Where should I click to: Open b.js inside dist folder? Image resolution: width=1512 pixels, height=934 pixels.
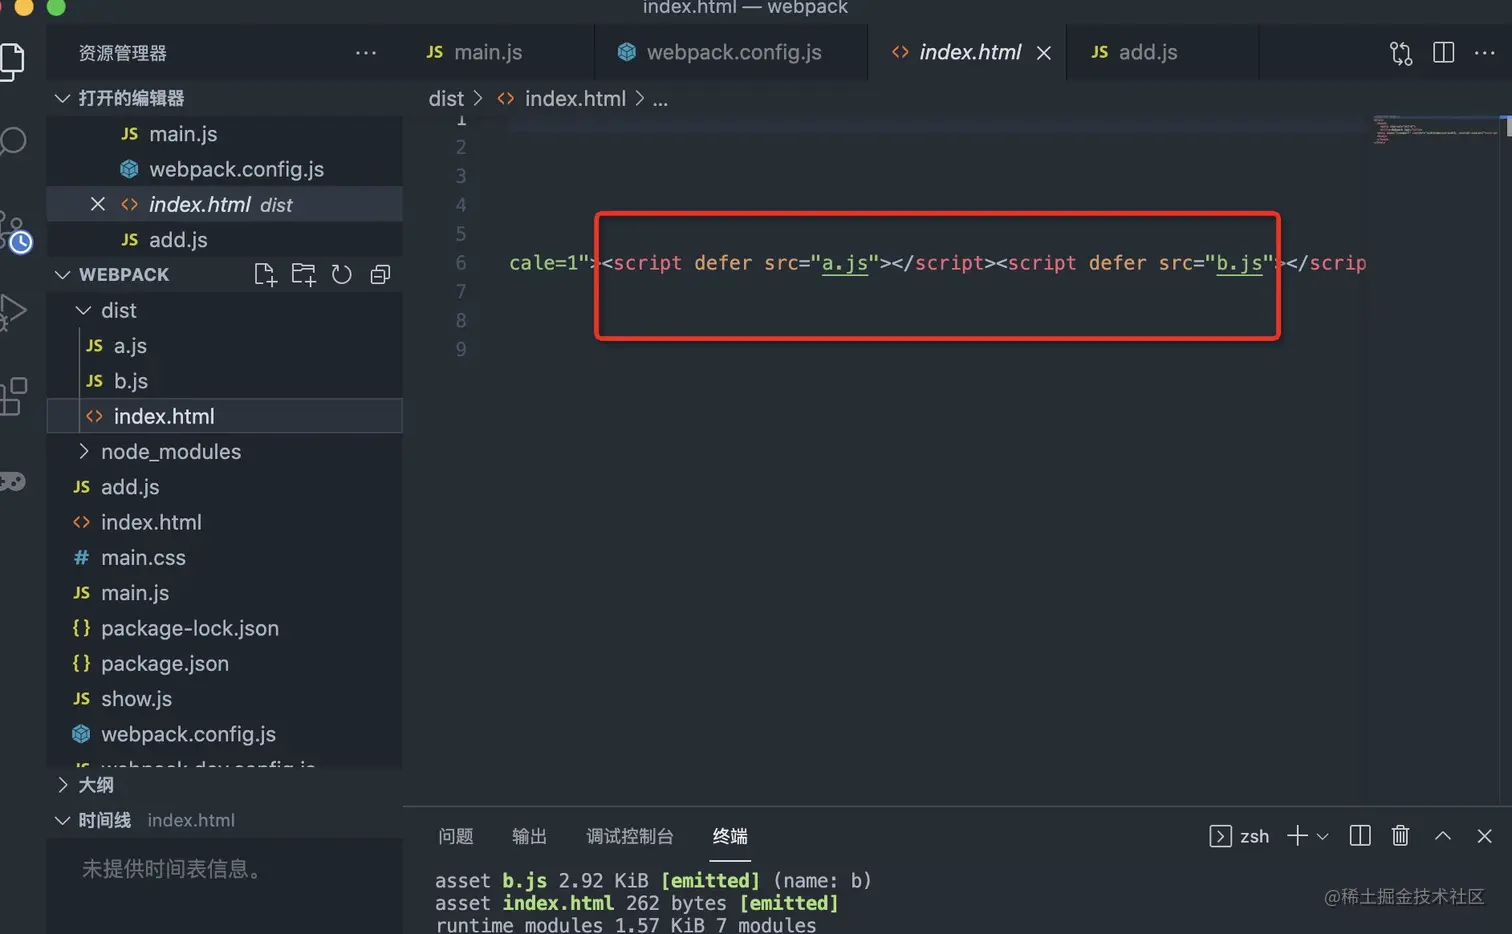point(224,381)
